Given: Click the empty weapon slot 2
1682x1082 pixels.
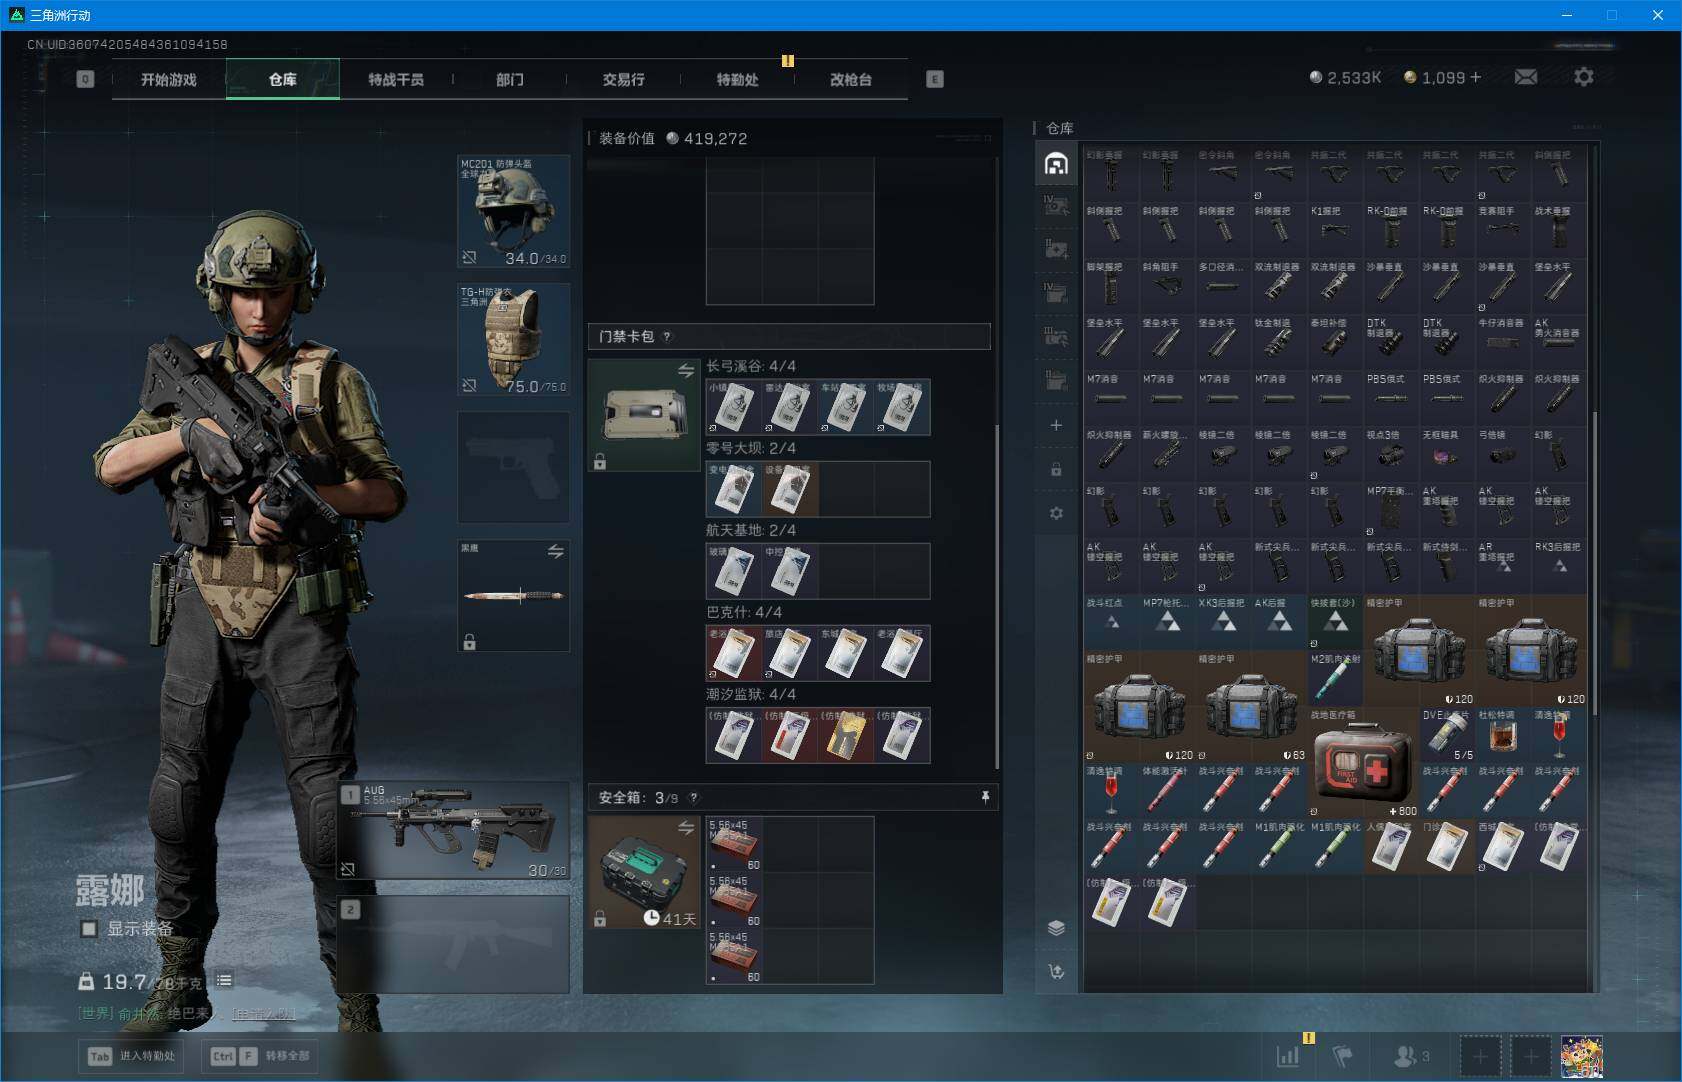Looking at the screenshot, I should click(453, 944).
